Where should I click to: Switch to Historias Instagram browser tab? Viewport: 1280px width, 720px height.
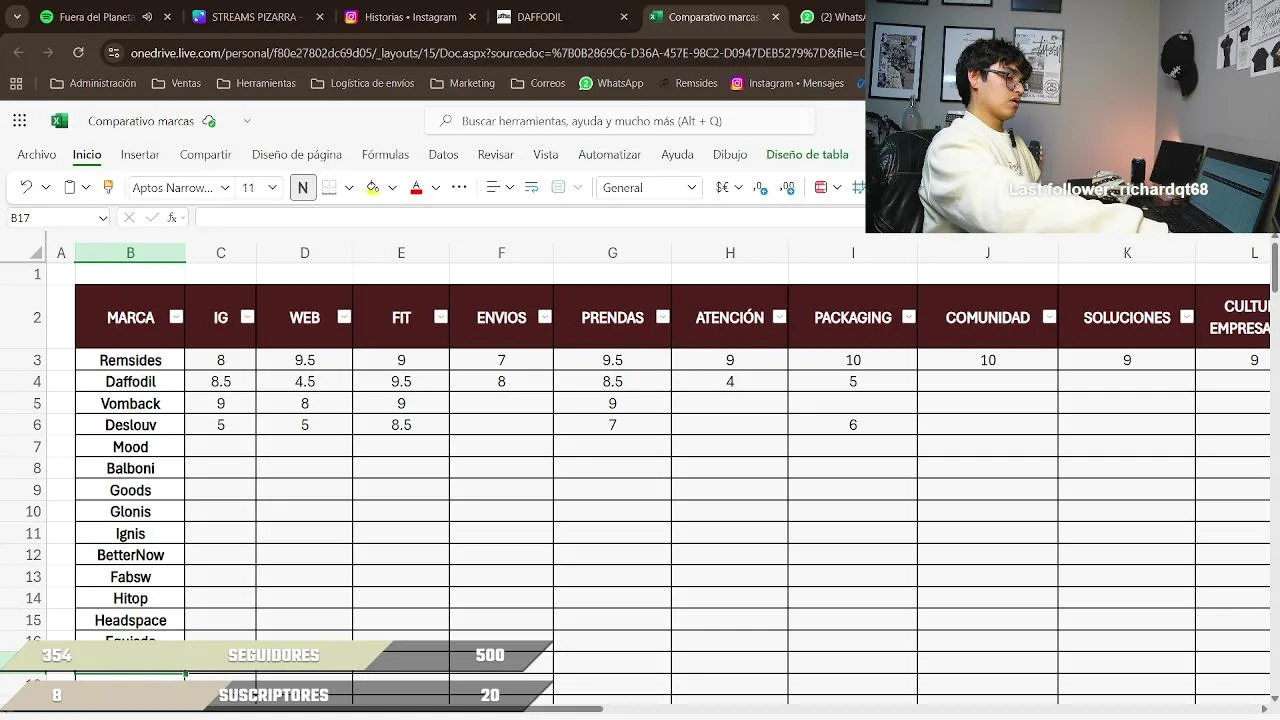pos(410,17)
